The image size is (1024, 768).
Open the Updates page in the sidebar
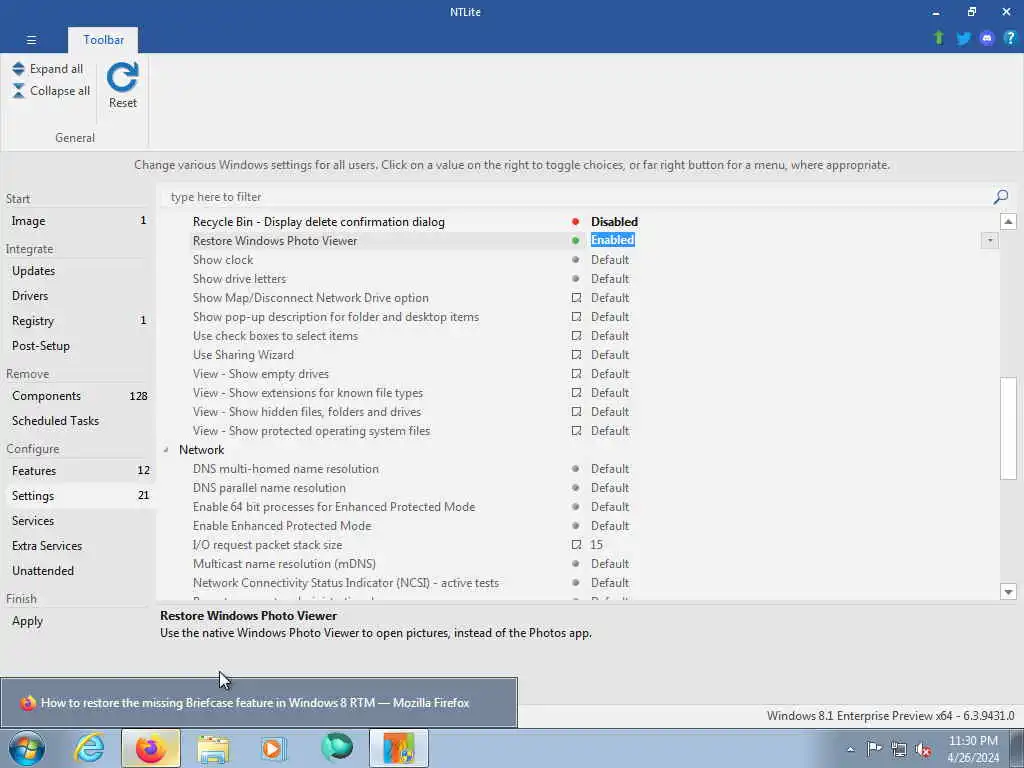[78, 270]
